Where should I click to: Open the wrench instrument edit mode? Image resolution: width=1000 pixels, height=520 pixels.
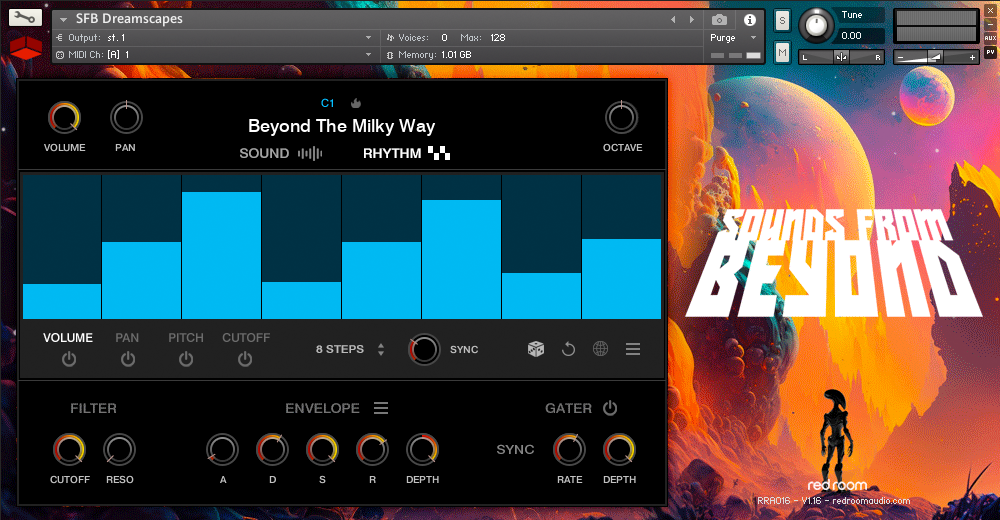point(25,17)
